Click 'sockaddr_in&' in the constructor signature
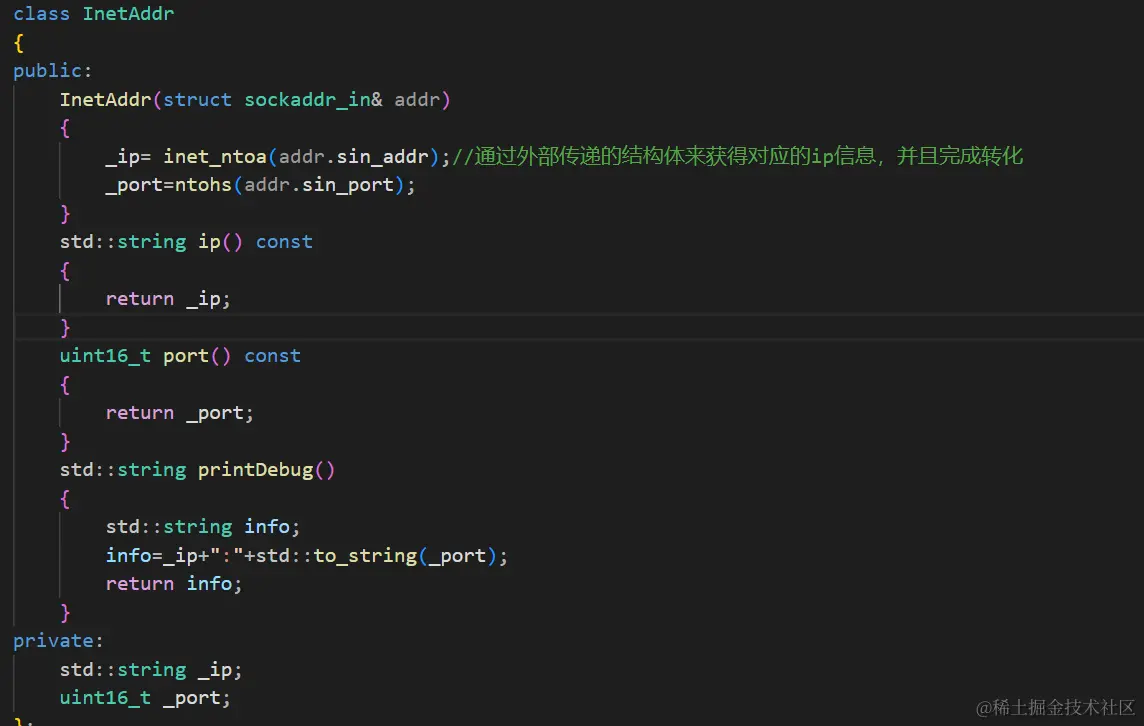Screen dimensions: 1144x726 313,99
